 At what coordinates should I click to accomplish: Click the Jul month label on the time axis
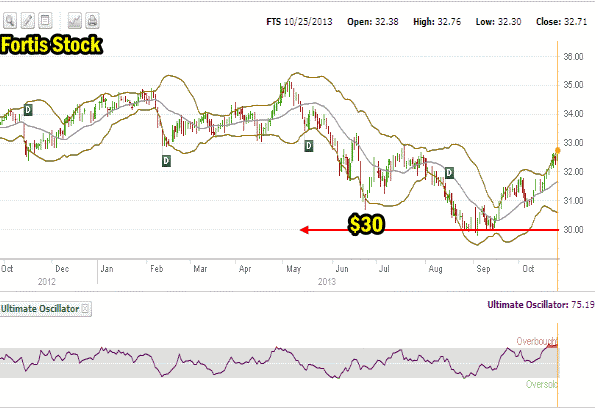384,269
